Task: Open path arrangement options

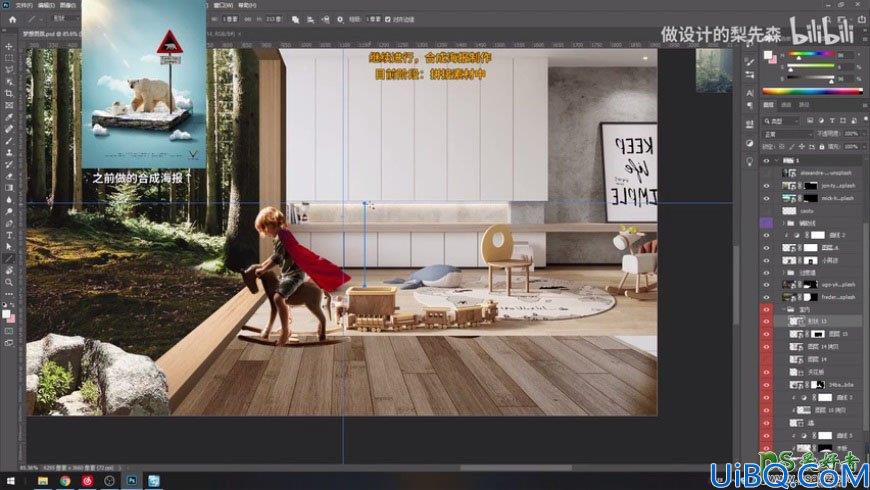Action: coord(325,19)
